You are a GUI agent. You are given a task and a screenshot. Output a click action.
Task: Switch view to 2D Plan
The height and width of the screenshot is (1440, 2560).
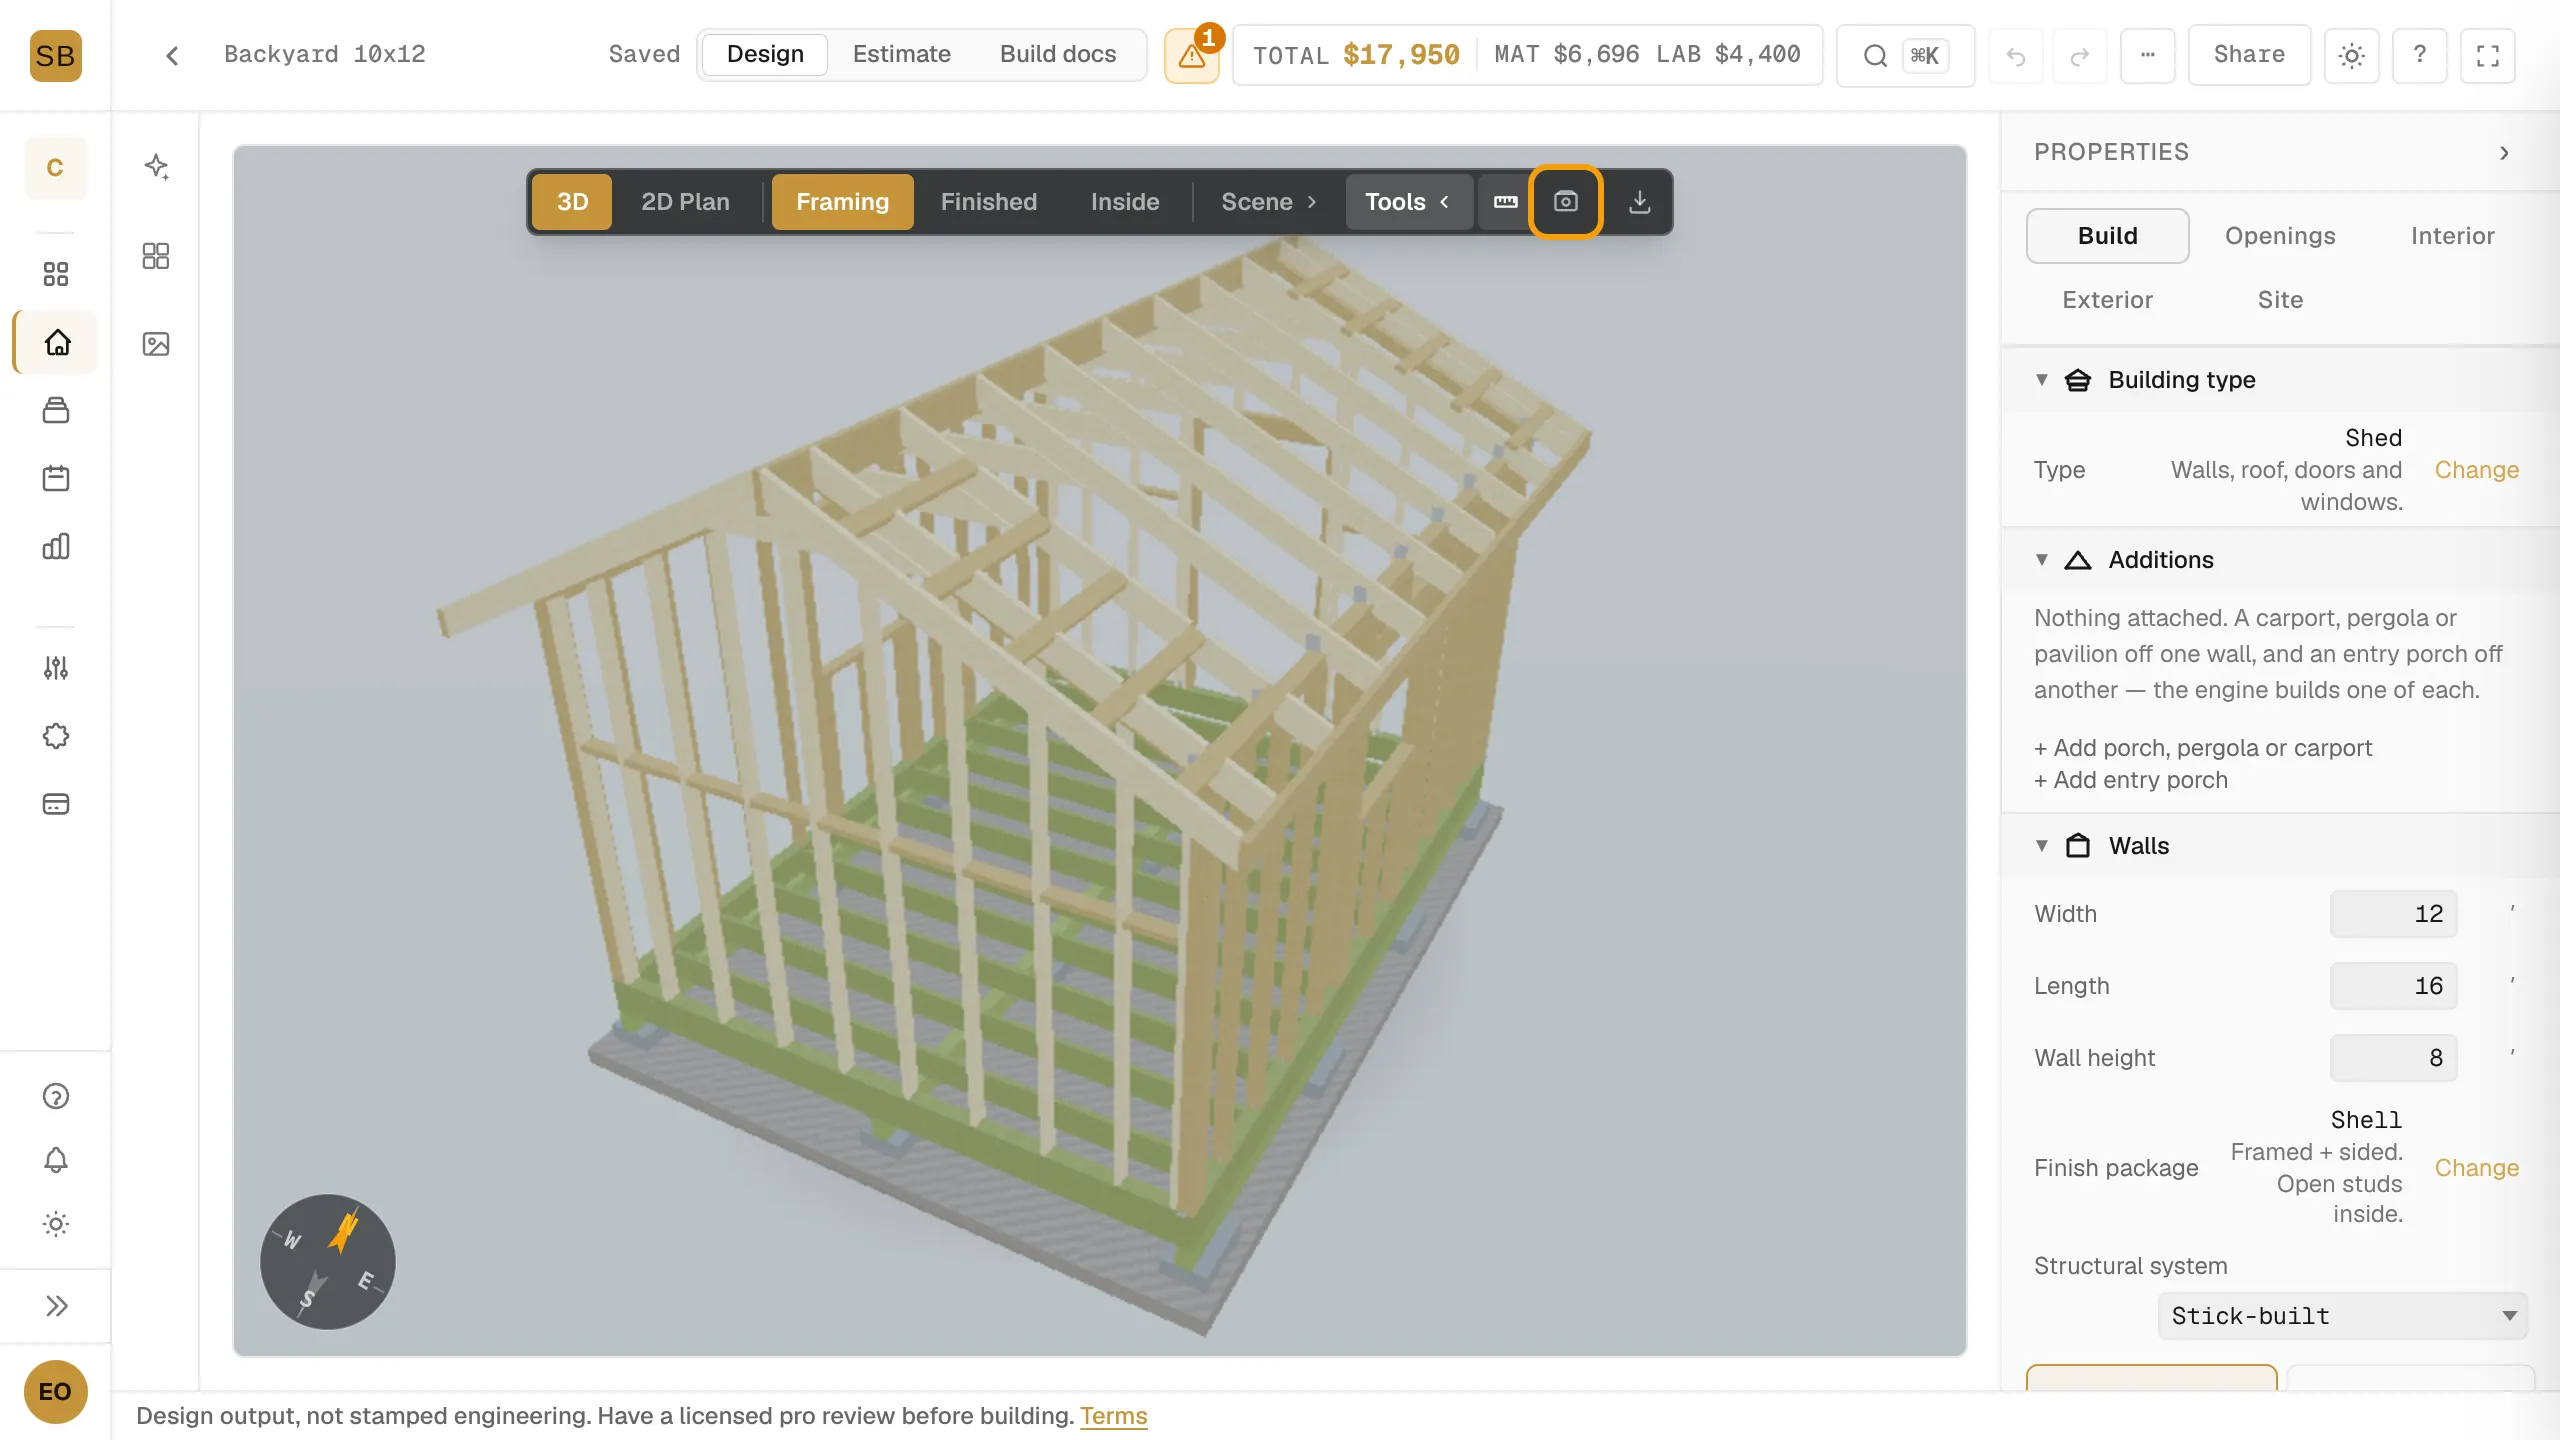point(685,202)
